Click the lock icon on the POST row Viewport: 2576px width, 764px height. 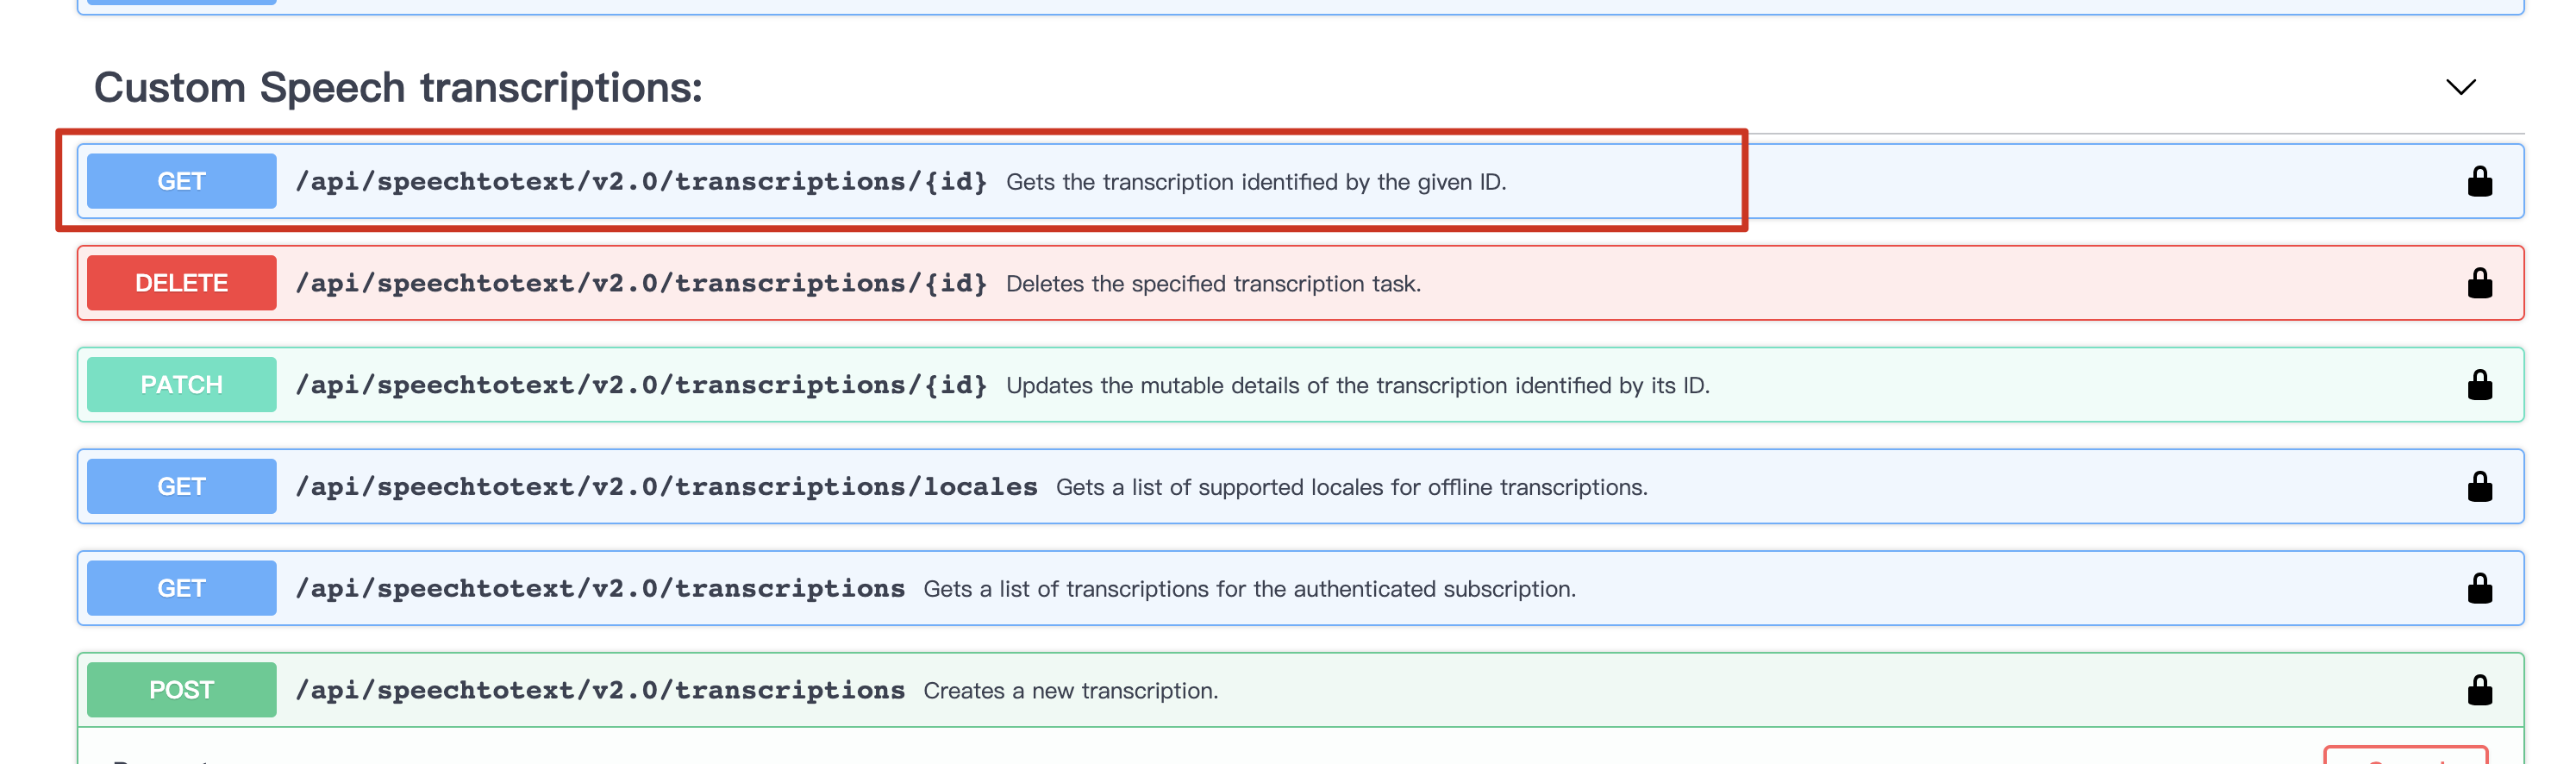pos(2479,691)
